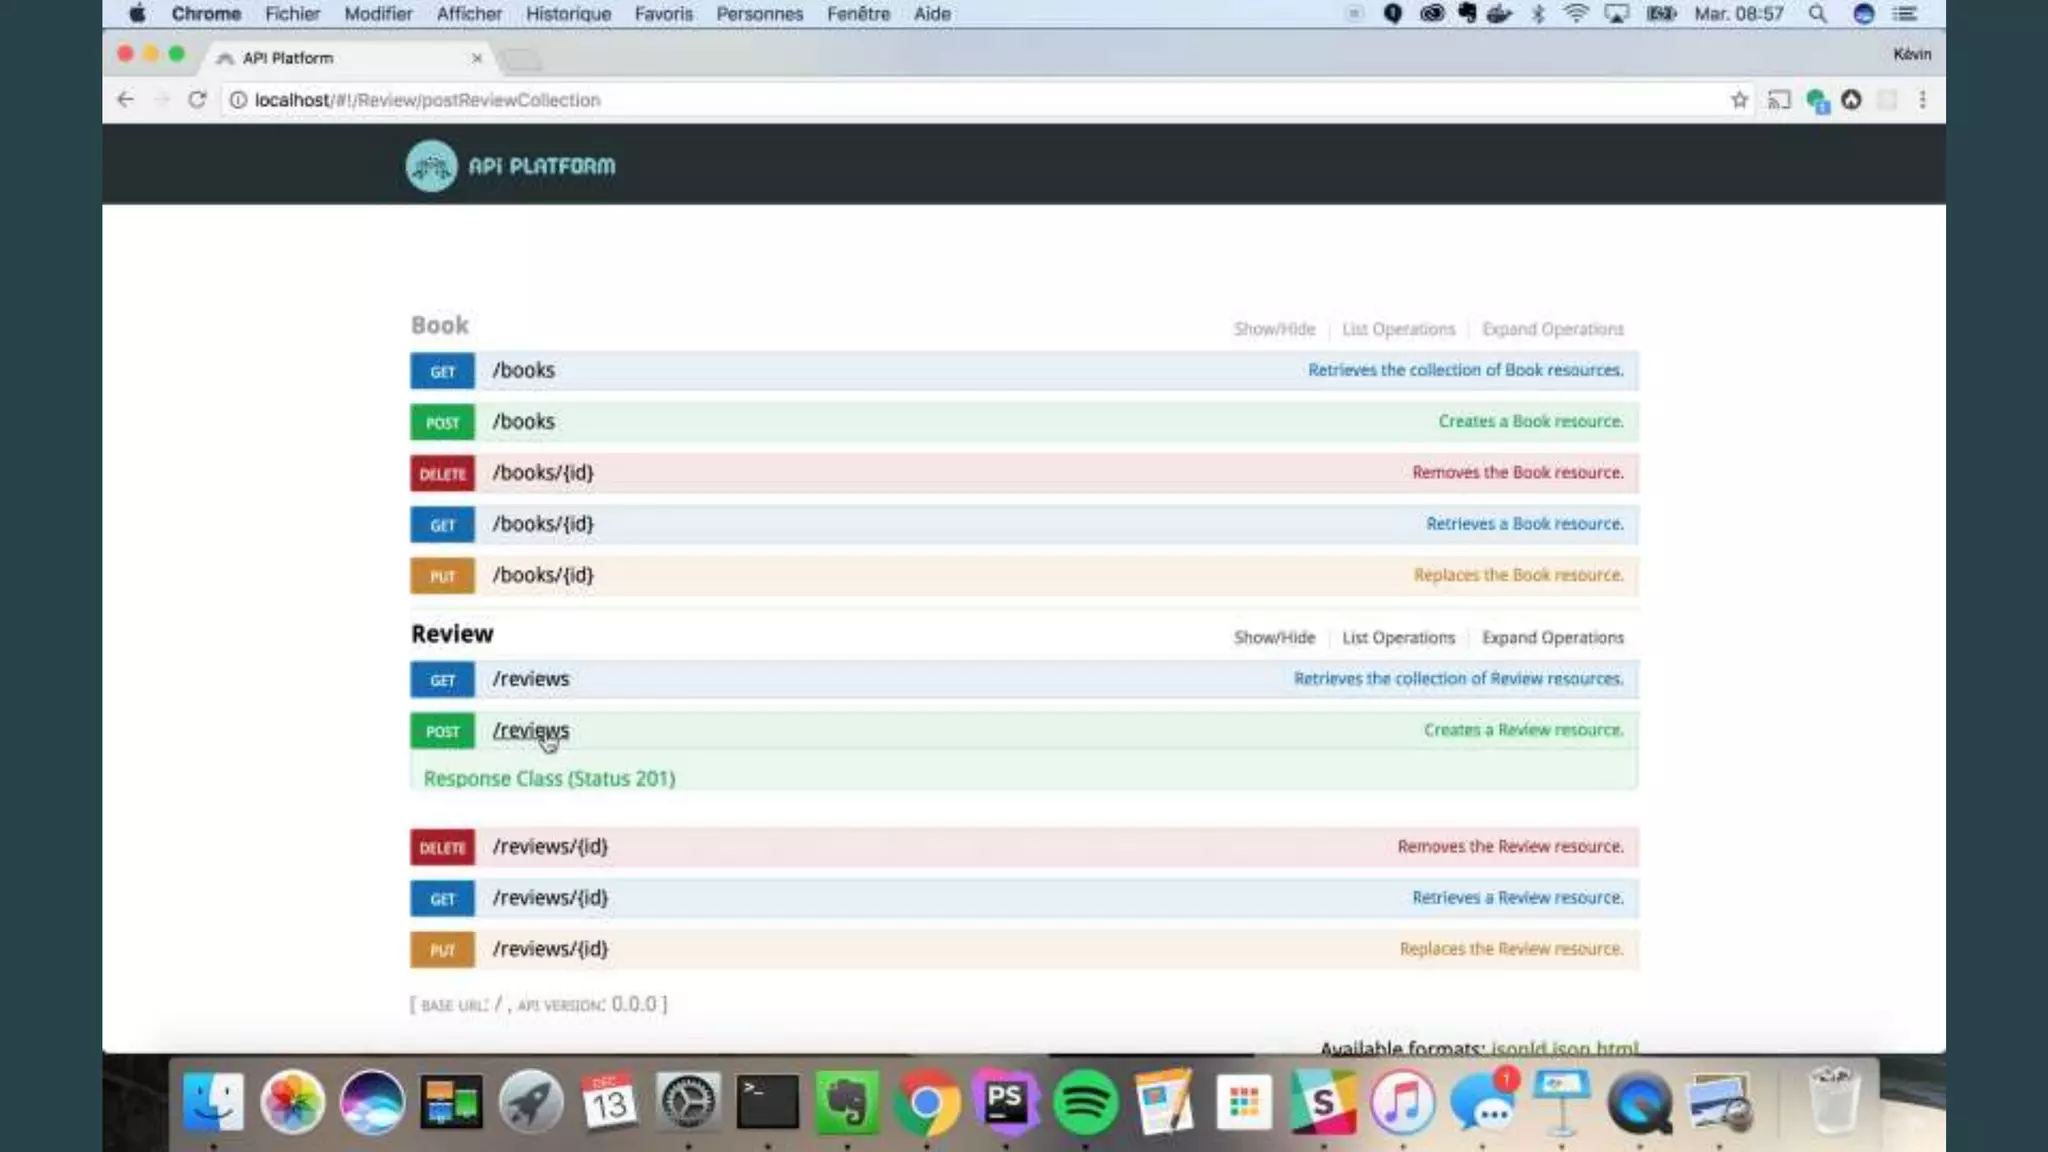The image size is (2048, 1152).
Task: Expand the GET /books operation row
Action: (523, 371)
